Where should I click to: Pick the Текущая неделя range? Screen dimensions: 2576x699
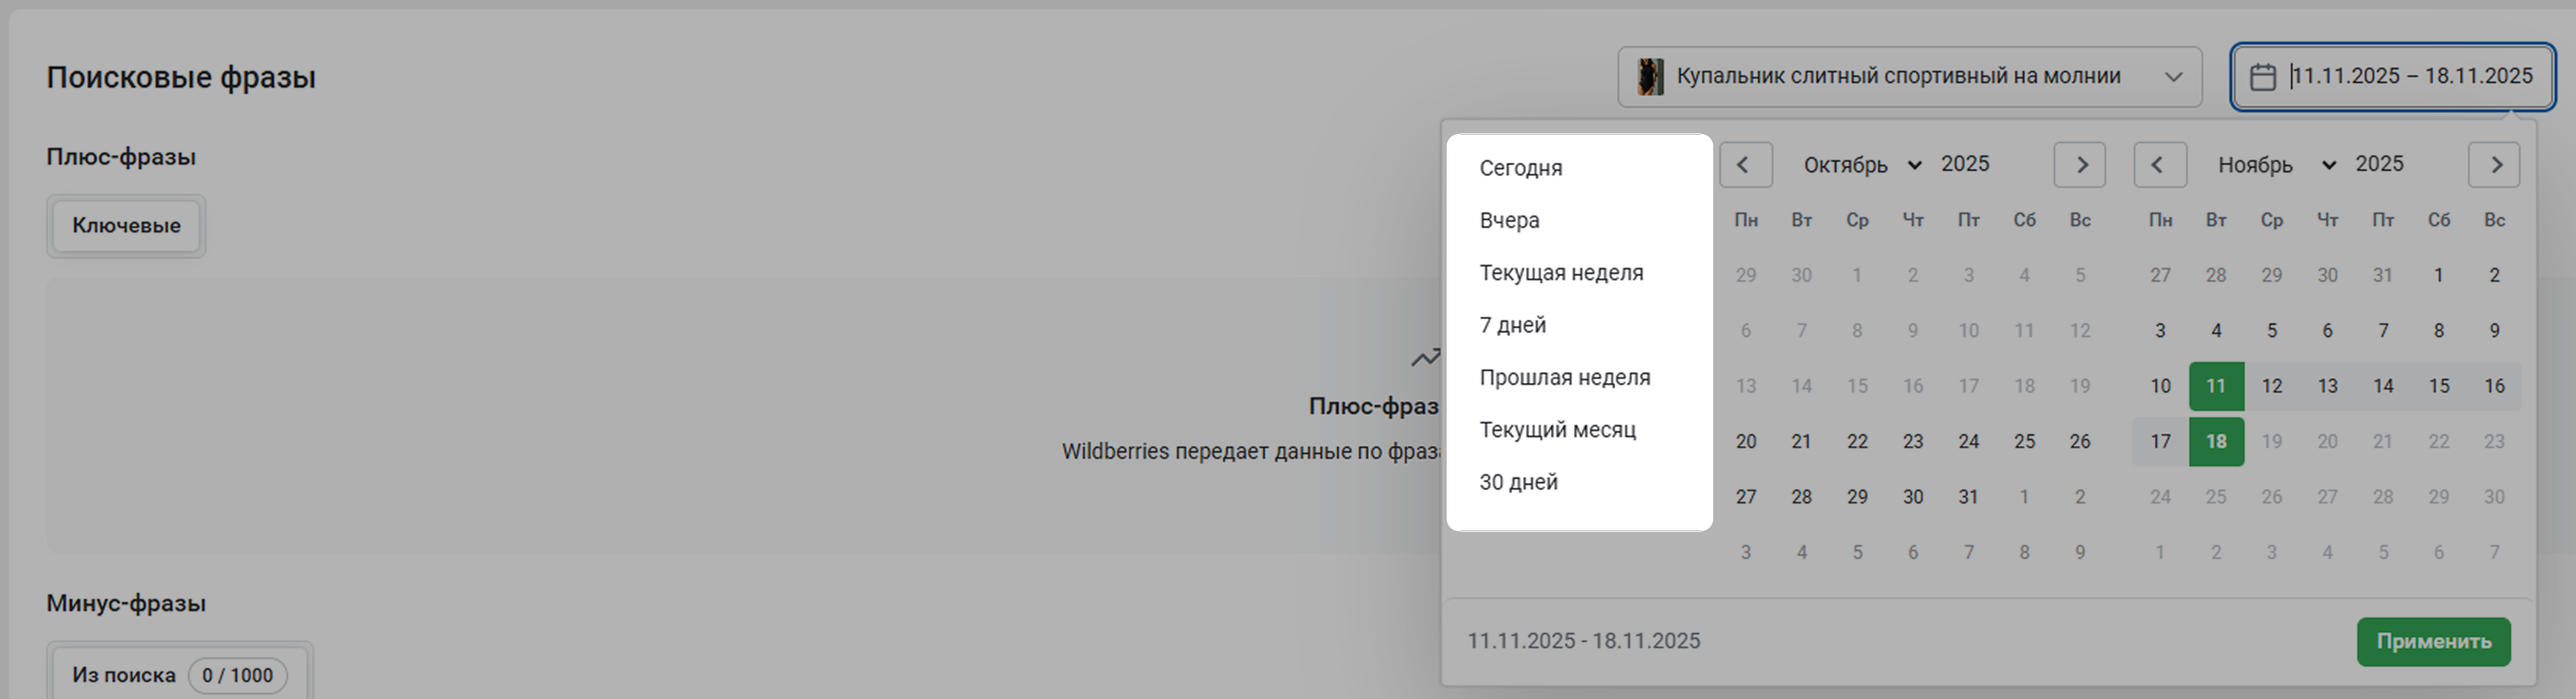click(x=1561, y=273)
